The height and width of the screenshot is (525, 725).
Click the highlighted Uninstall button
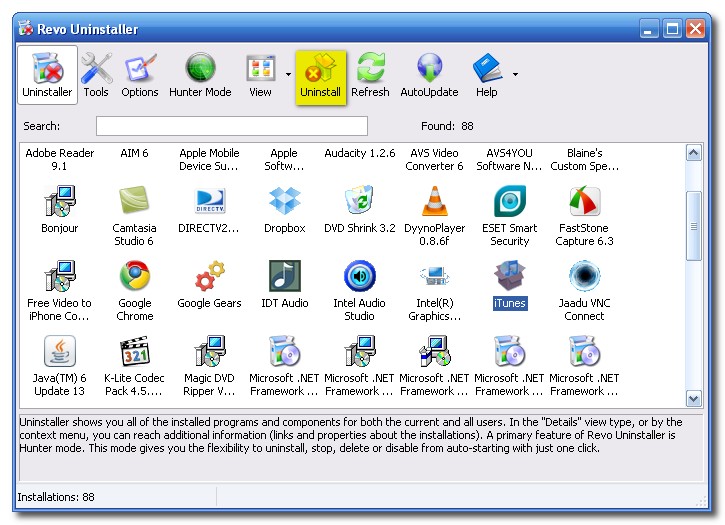coord(320,77)
